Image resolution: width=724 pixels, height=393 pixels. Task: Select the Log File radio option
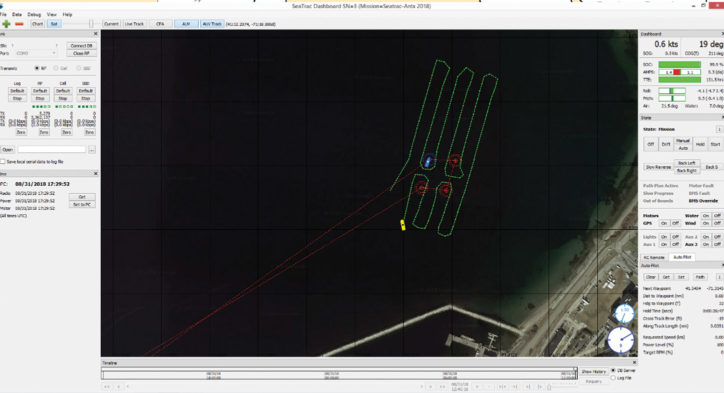[x=613, y=378]
